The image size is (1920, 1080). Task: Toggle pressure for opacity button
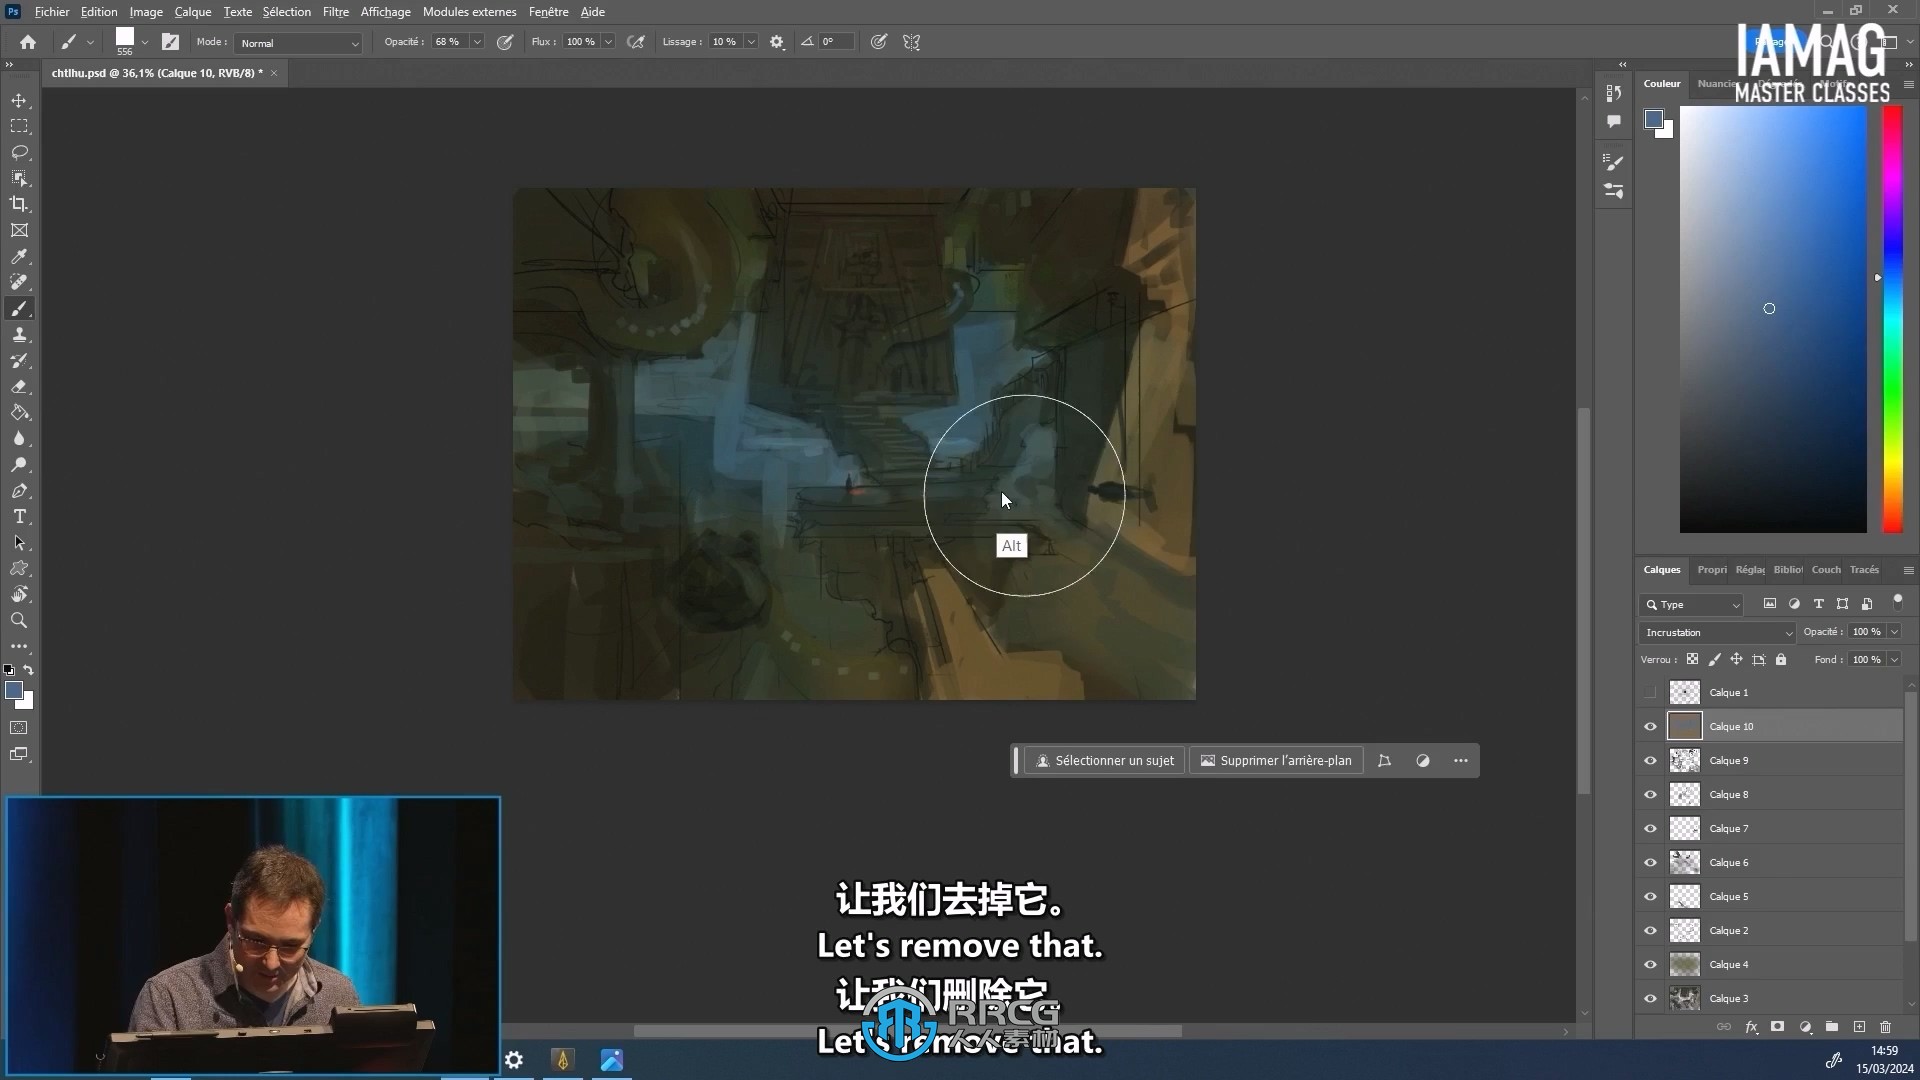point(505,42)
